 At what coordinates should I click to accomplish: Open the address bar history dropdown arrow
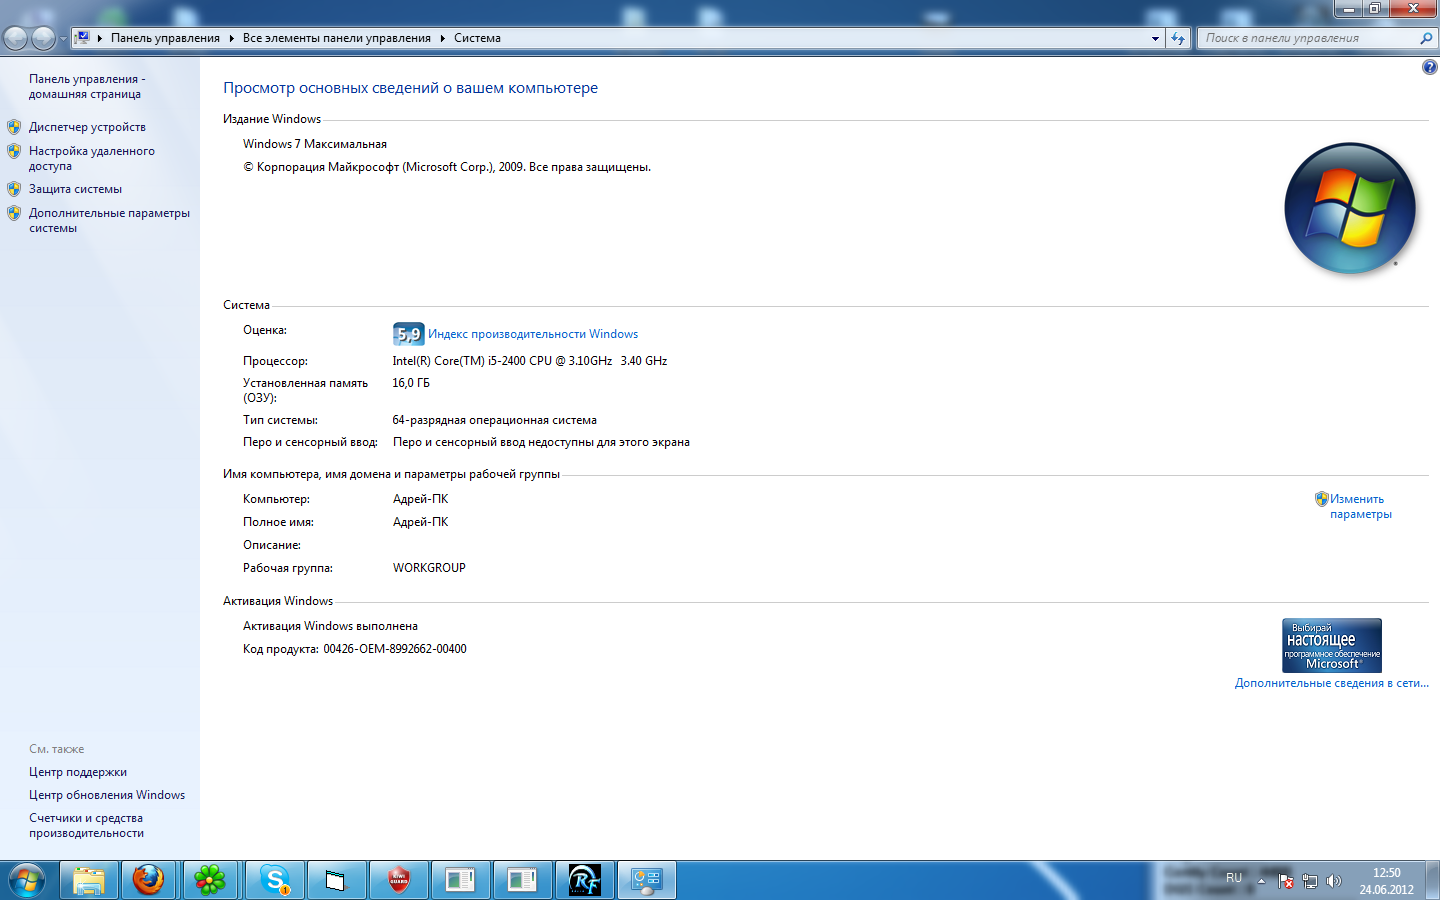[1155, 38]
